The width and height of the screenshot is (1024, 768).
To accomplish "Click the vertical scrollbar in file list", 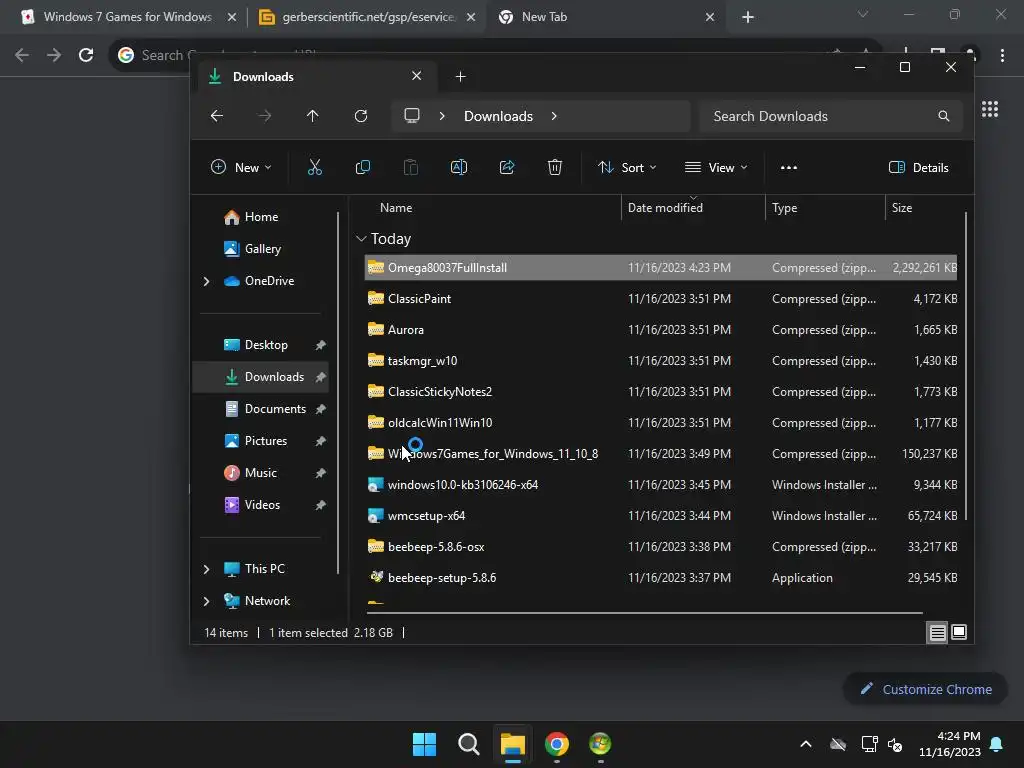I will coord(965,366).
